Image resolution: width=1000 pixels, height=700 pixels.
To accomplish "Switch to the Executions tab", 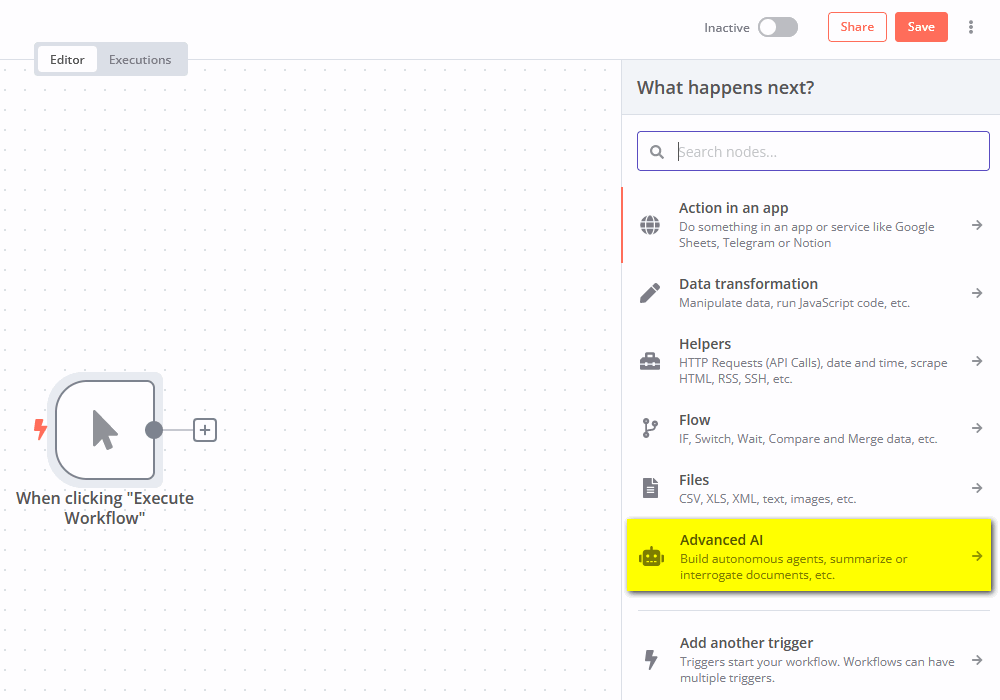I will tap(140, 60).
